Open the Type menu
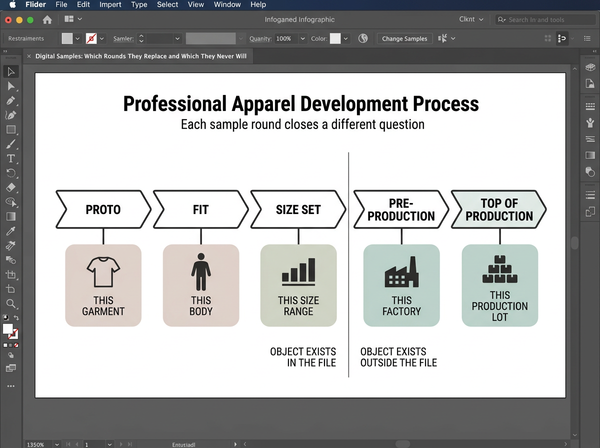This screenshot has height=448, width=600. pyautogui.click(x=139, y=5)
